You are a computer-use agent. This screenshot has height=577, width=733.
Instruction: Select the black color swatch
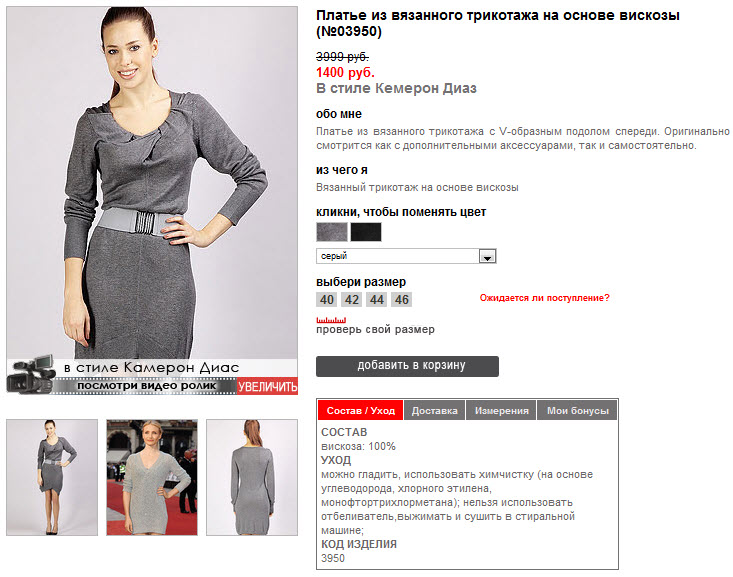tap(366, 232)
